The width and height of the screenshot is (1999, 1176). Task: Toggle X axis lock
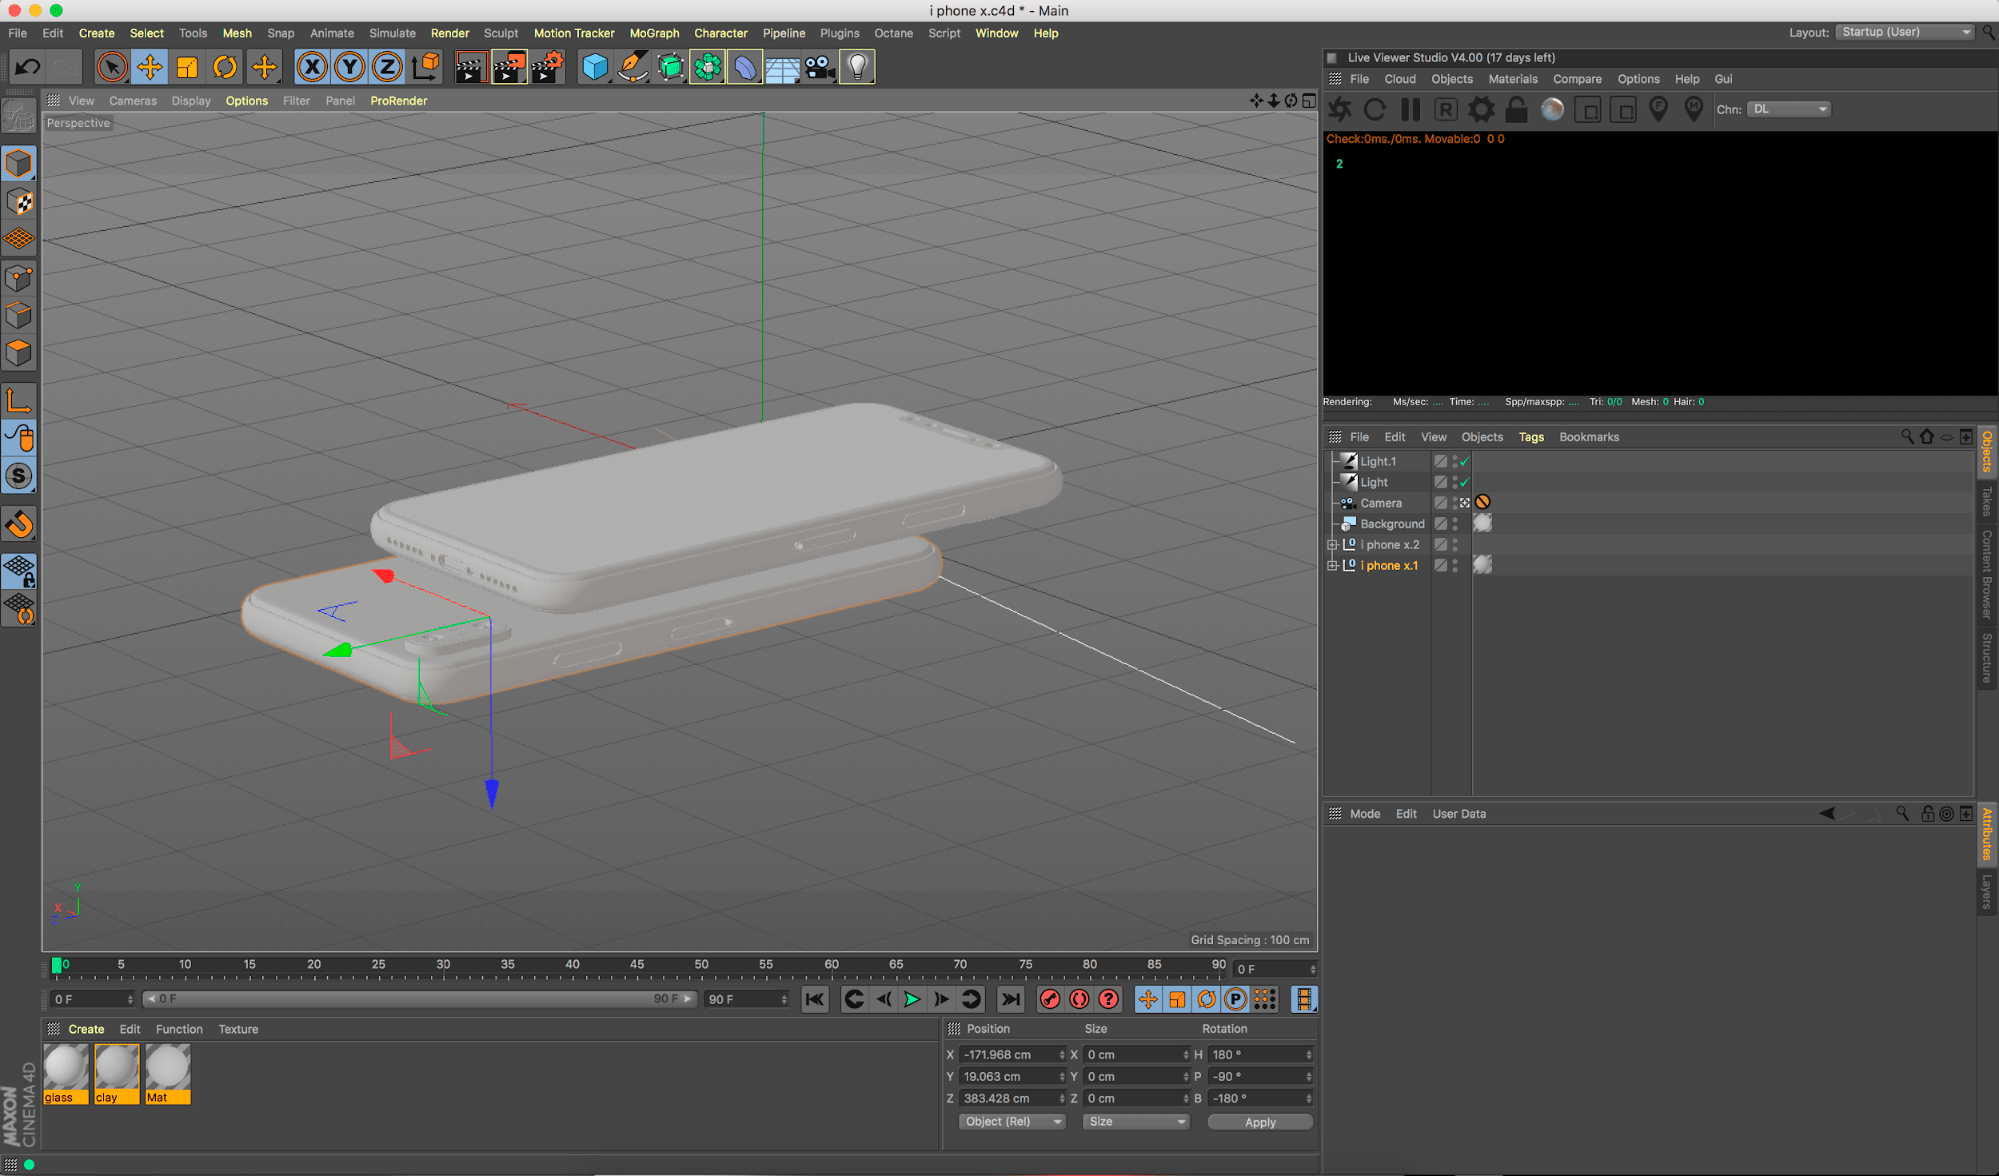click(x=312, y=67)
